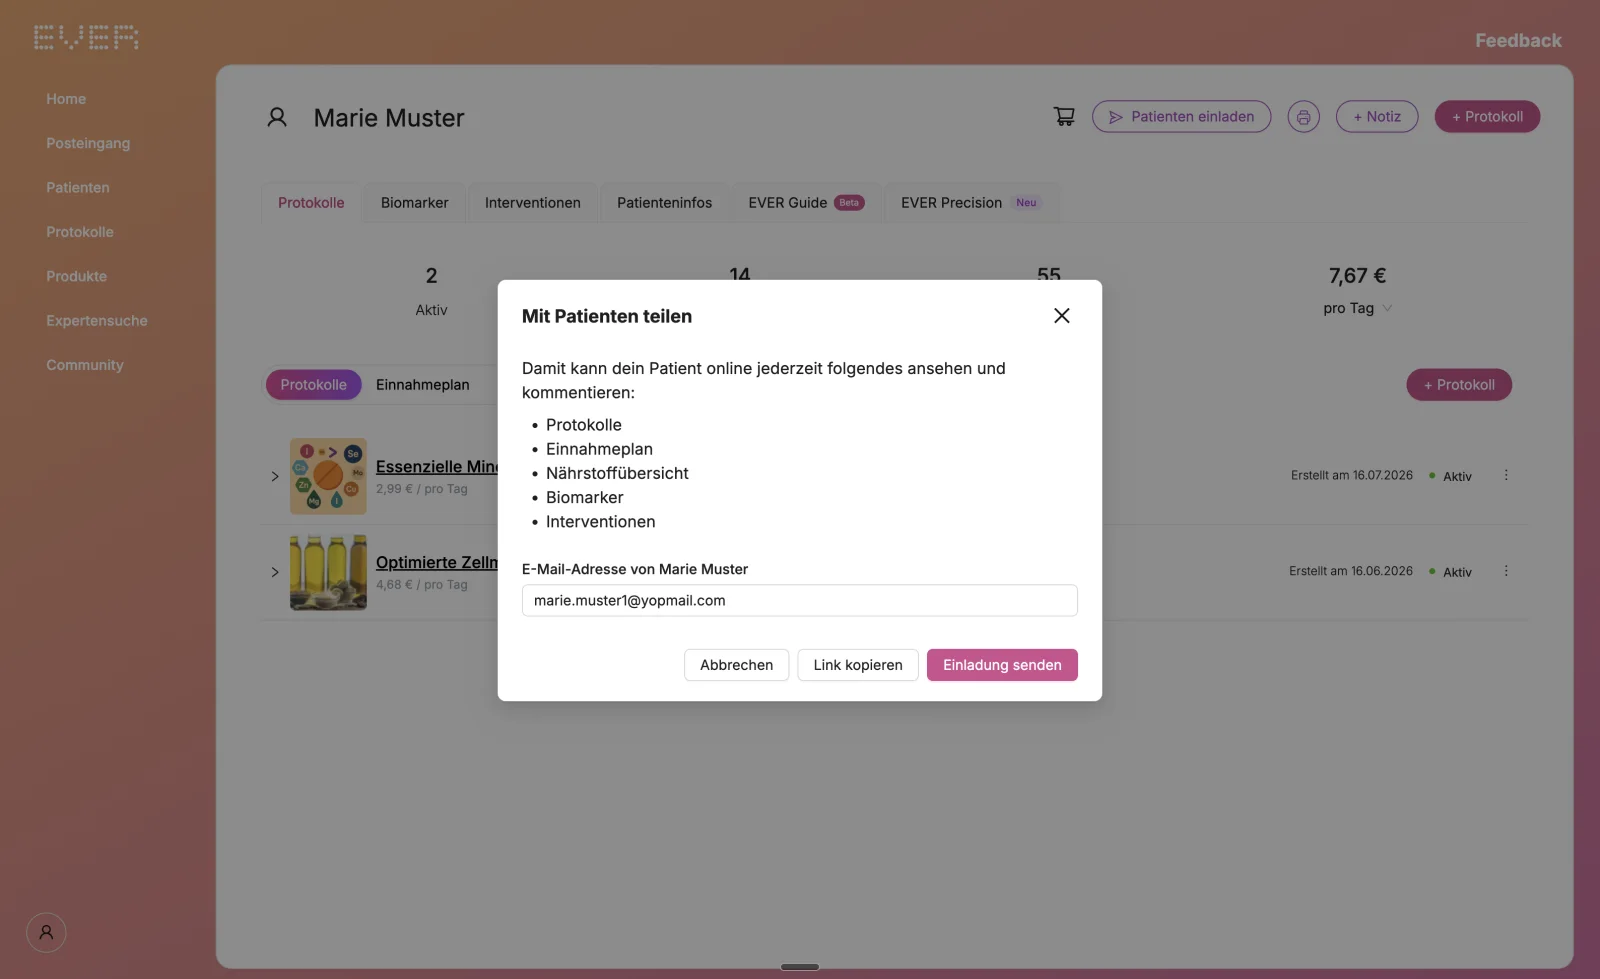1600x979 pixels.
Task: Click Link kopieren button
Action: pos(858,665)
